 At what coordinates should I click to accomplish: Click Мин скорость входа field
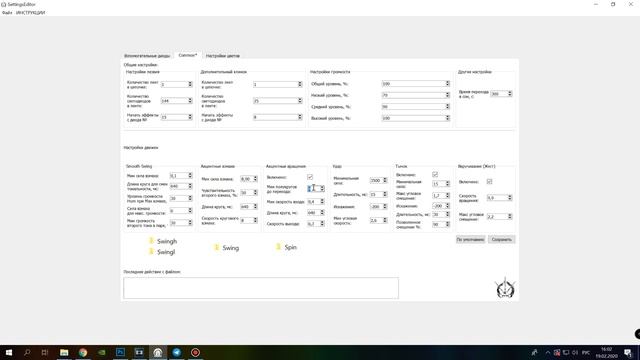click(x=316, y=202)
